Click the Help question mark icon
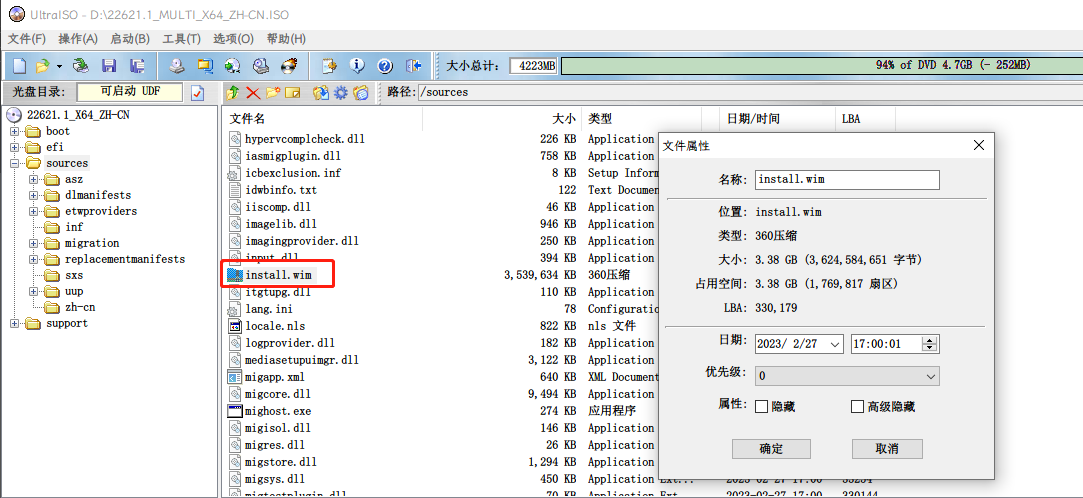This screenshot has width=1083, height=498. click(385, 66)
